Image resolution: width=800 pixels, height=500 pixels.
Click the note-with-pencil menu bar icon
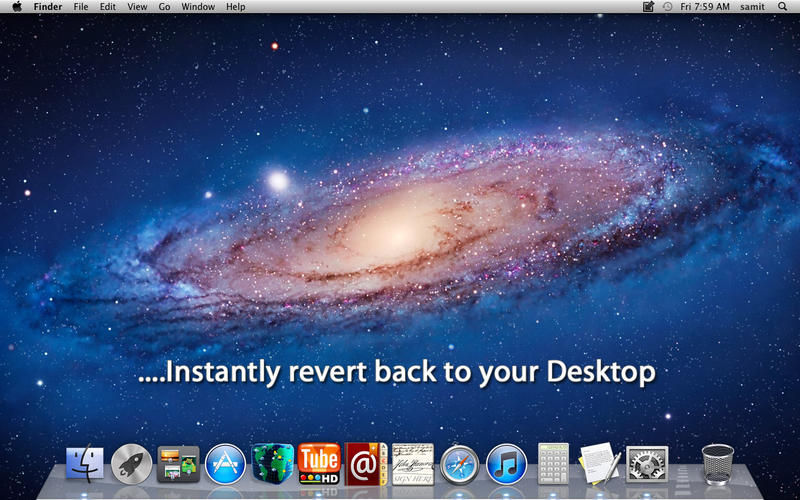(648, 7)
